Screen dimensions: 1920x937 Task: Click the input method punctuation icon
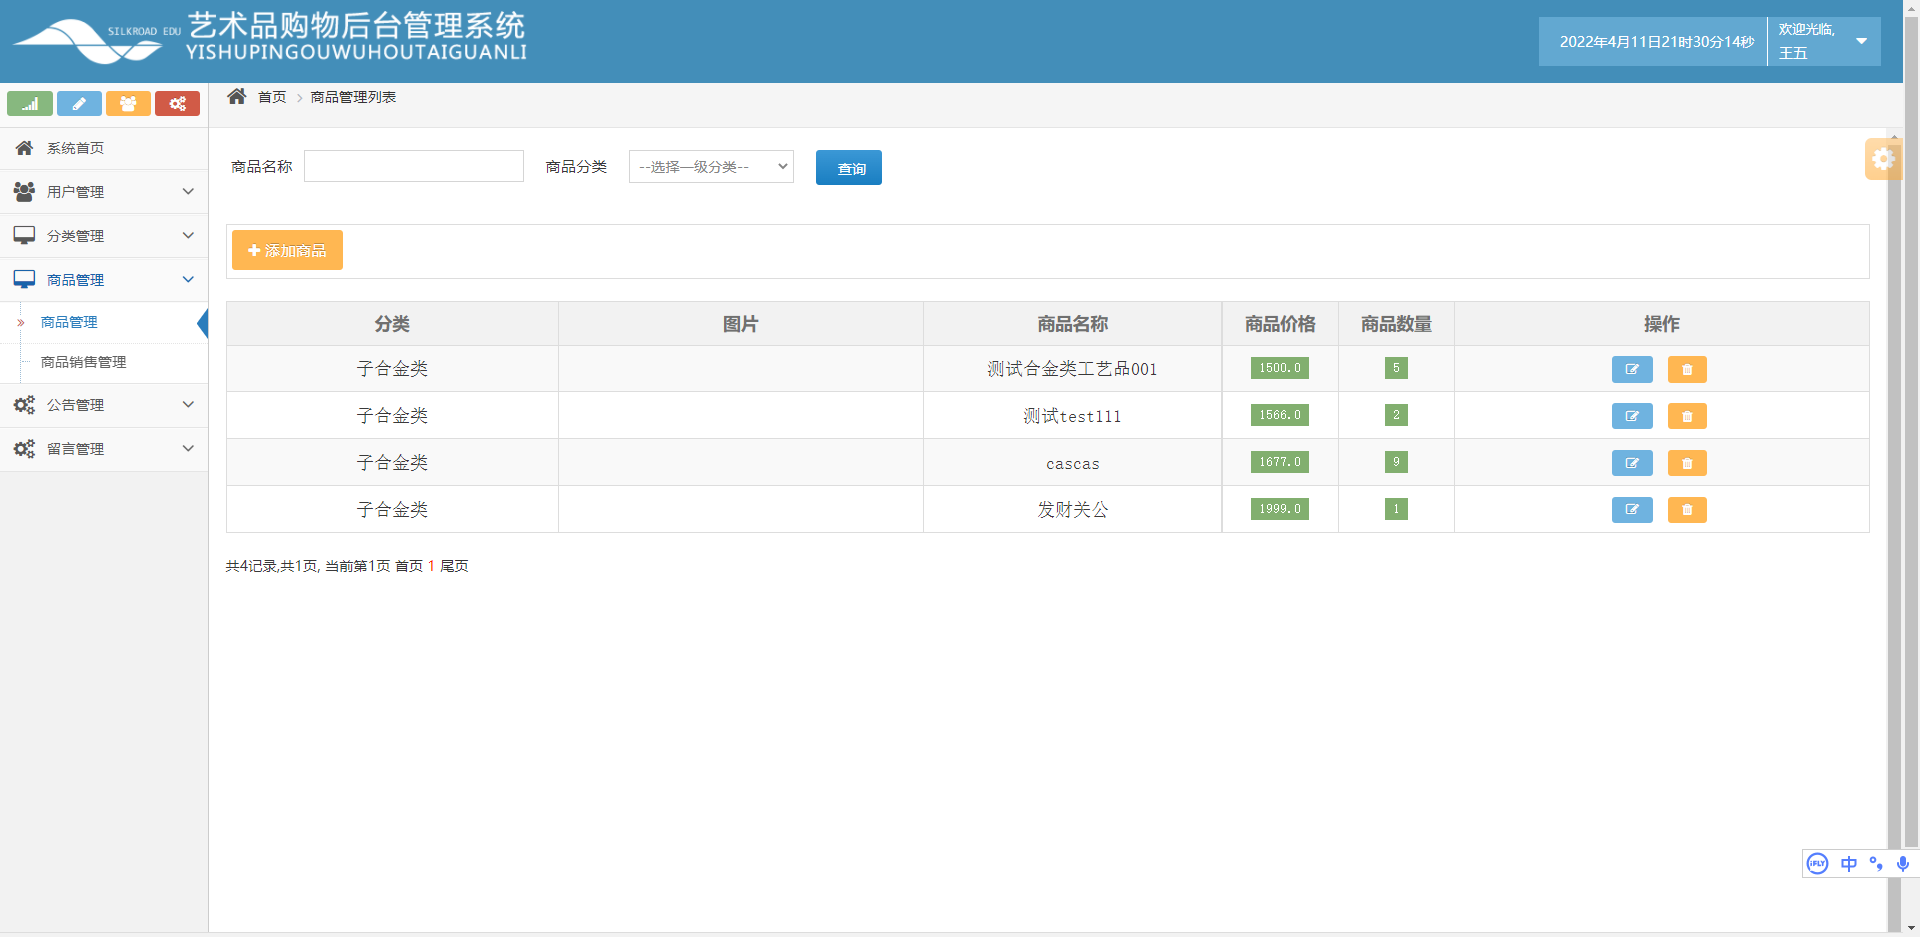click(x=1876, y=863)
